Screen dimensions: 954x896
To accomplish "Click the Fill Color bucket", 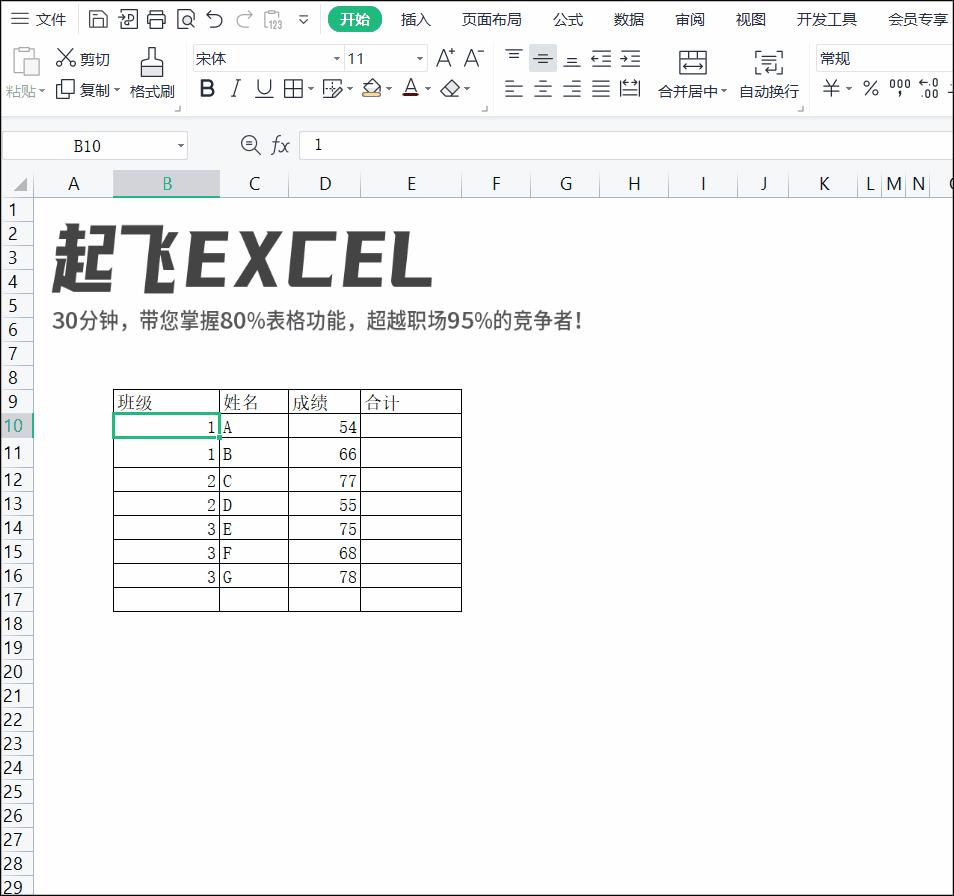I will (x=371, y=89).
